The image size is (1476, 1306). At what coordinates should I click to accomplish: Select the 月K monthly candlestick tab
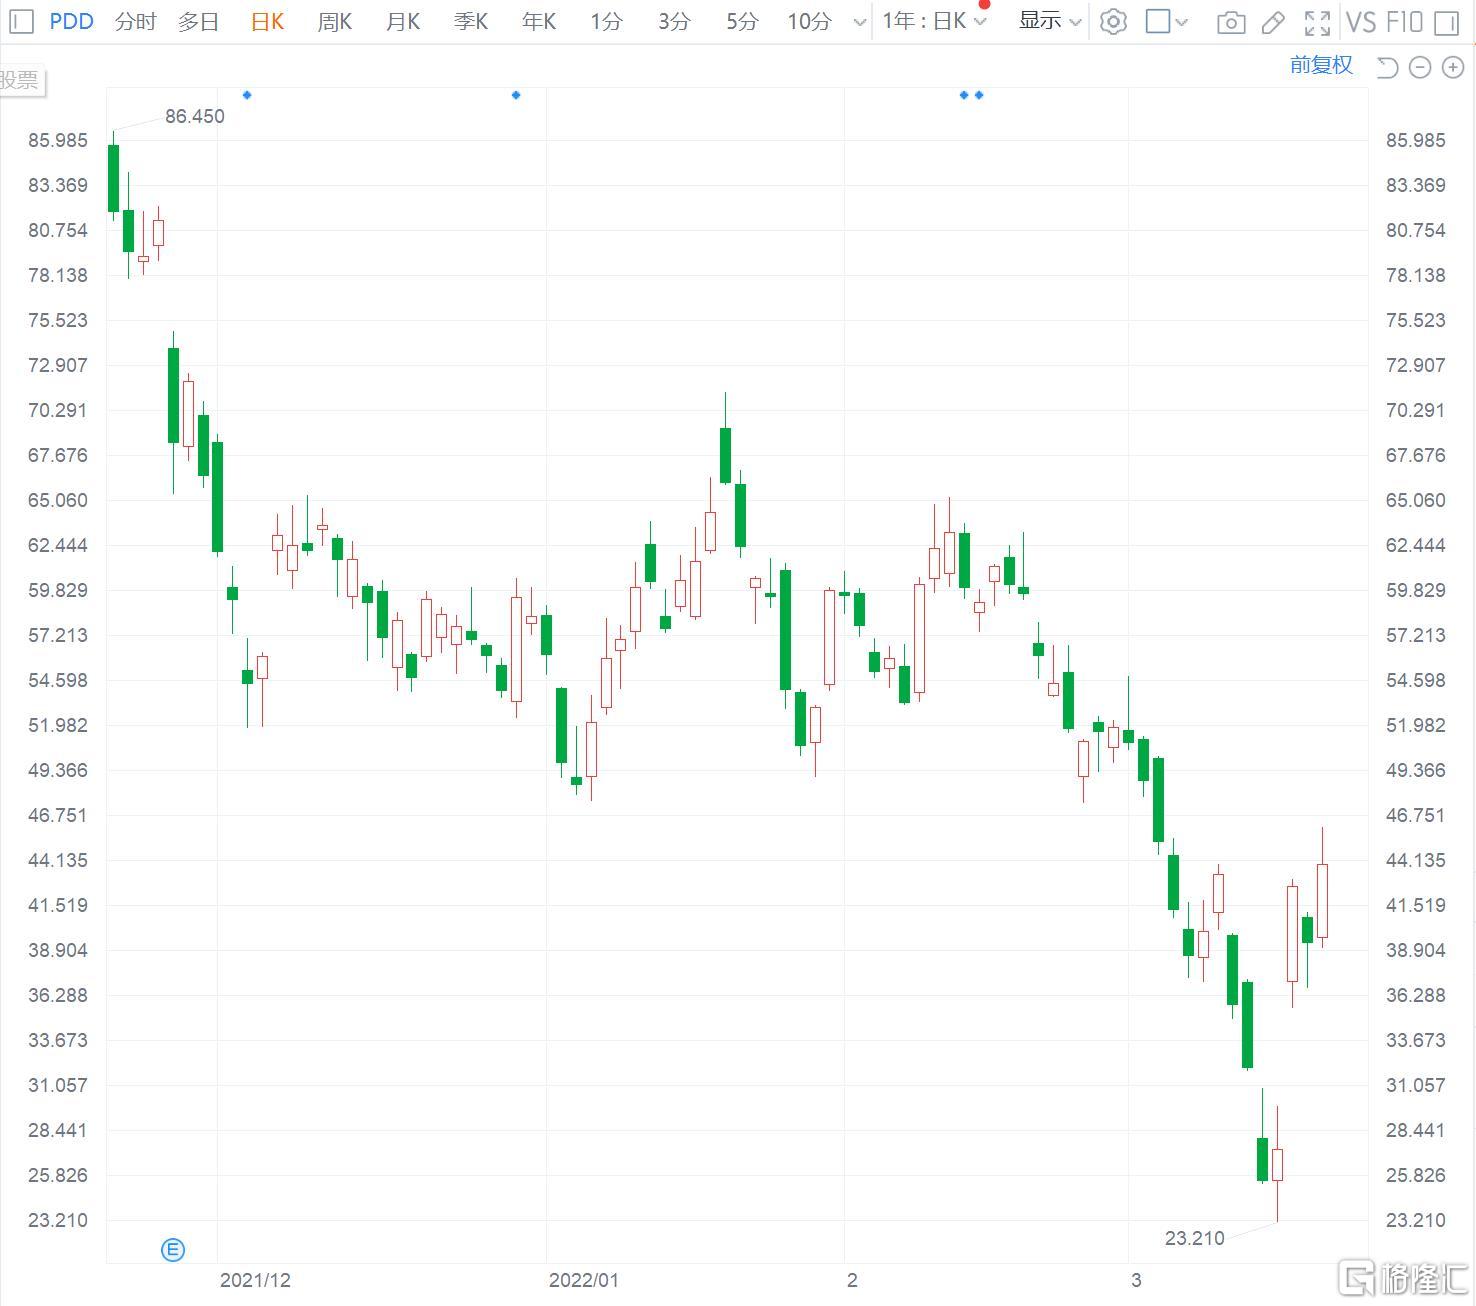point(403,21)
